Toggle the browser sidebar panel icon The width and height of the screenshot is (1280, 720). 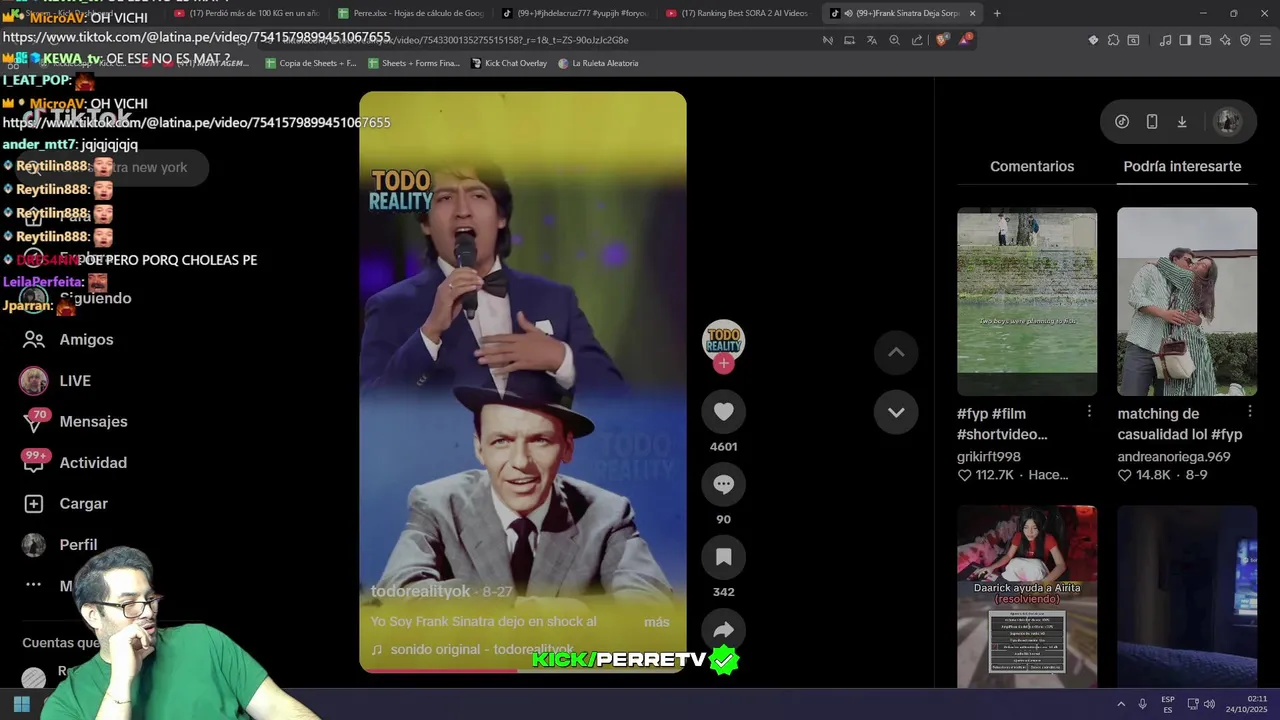(1185, 40)
